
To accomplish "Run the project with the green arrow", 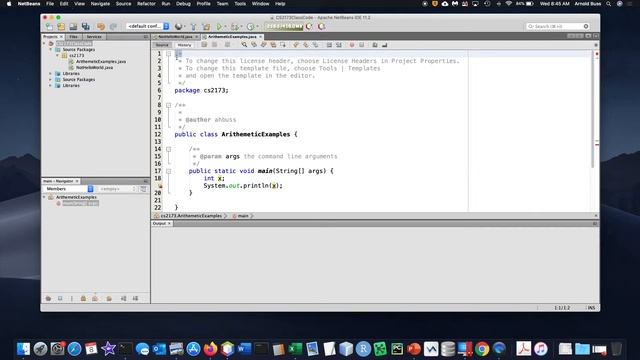I will (219, 27).
